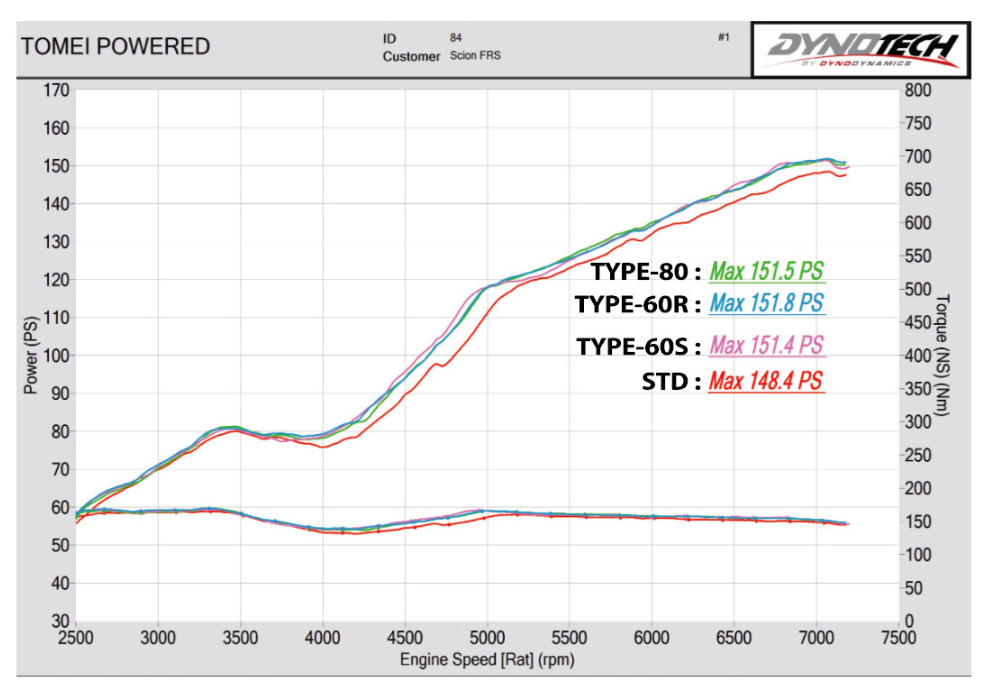
Task: Click the #1 run number
Action: (724, 38)
